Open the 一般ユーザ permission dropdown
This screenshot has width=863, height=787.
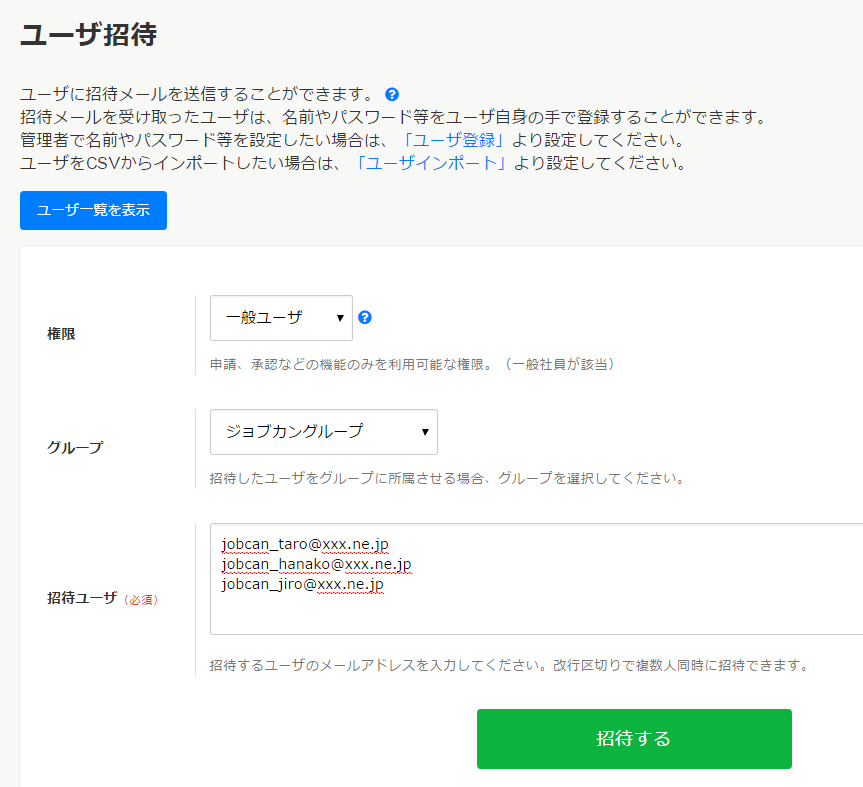280,317
